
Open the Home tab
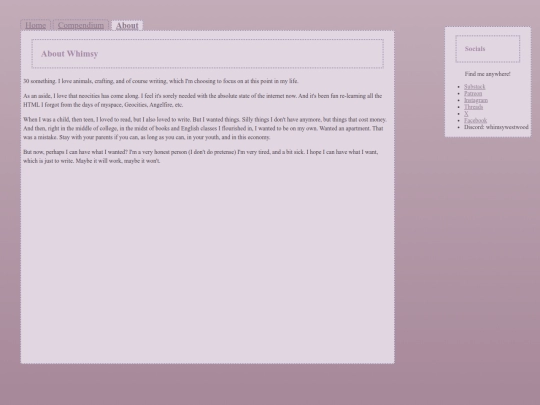click(x=35, y=25)
